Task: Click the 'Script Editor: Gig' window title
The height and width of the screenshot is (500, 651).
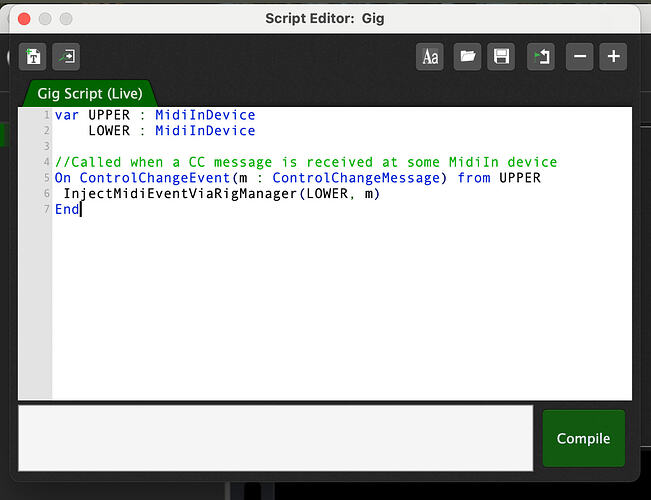Action: 325,19
